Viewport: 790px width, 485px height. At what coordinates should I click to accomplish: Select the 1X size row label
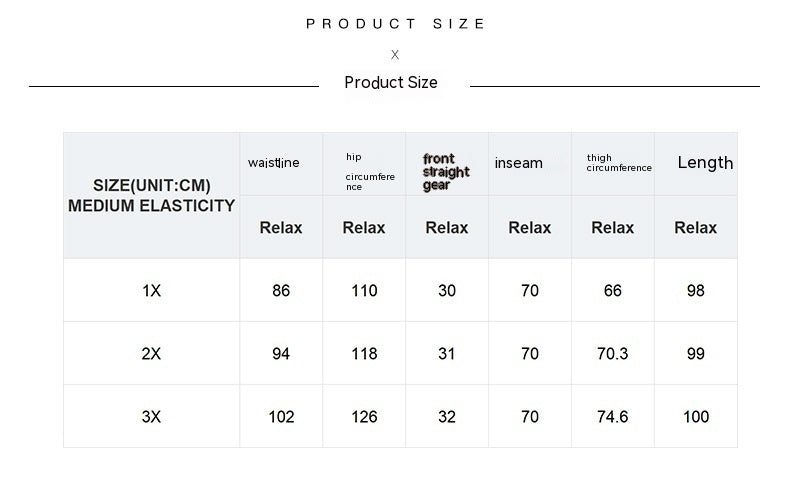click(x=151, y=291)
